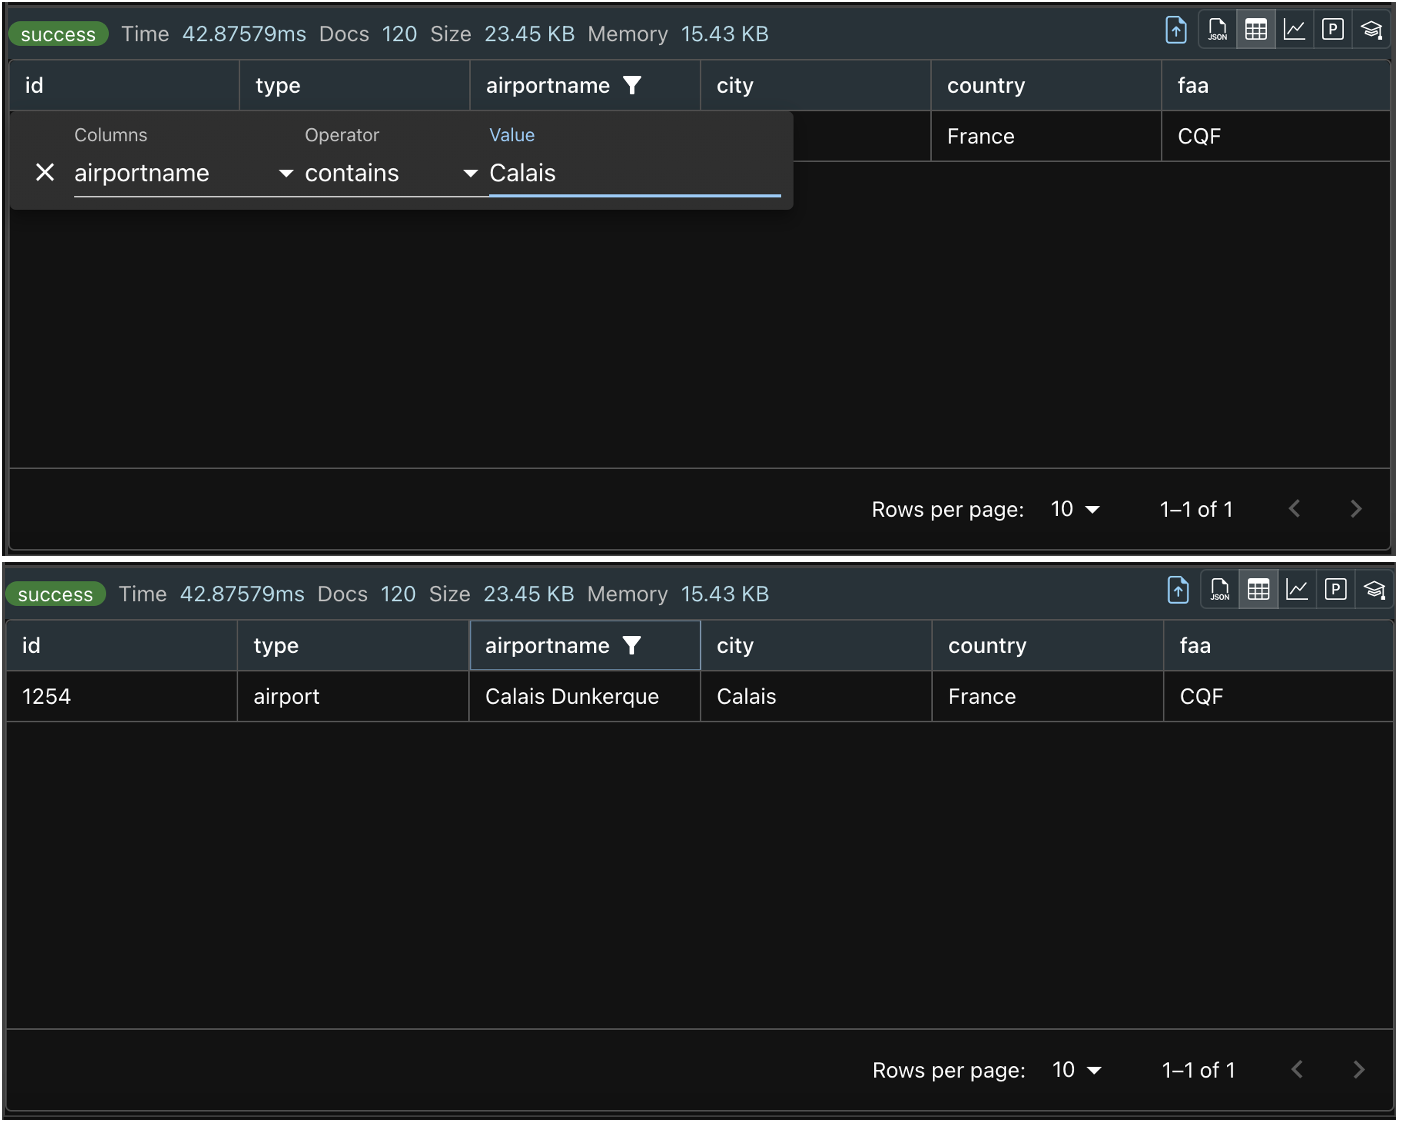Click the success status badge in top panel
This screenshot has width=1404, height=1124.
click(x=58, y=34)
